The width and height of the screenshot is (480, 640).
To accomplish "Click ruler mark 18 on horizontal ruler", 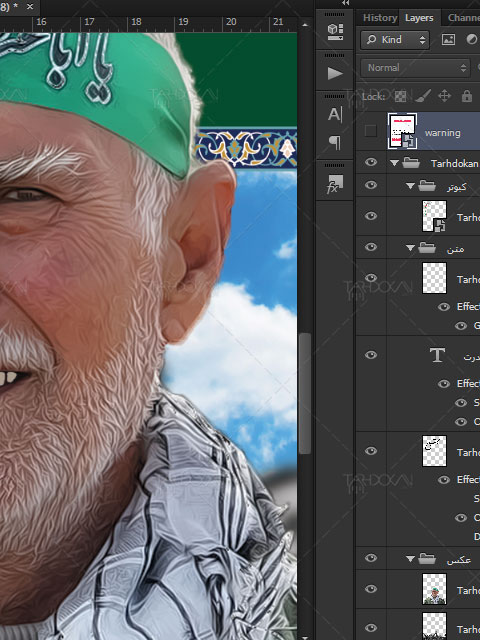I will click(x=136, y=22).
